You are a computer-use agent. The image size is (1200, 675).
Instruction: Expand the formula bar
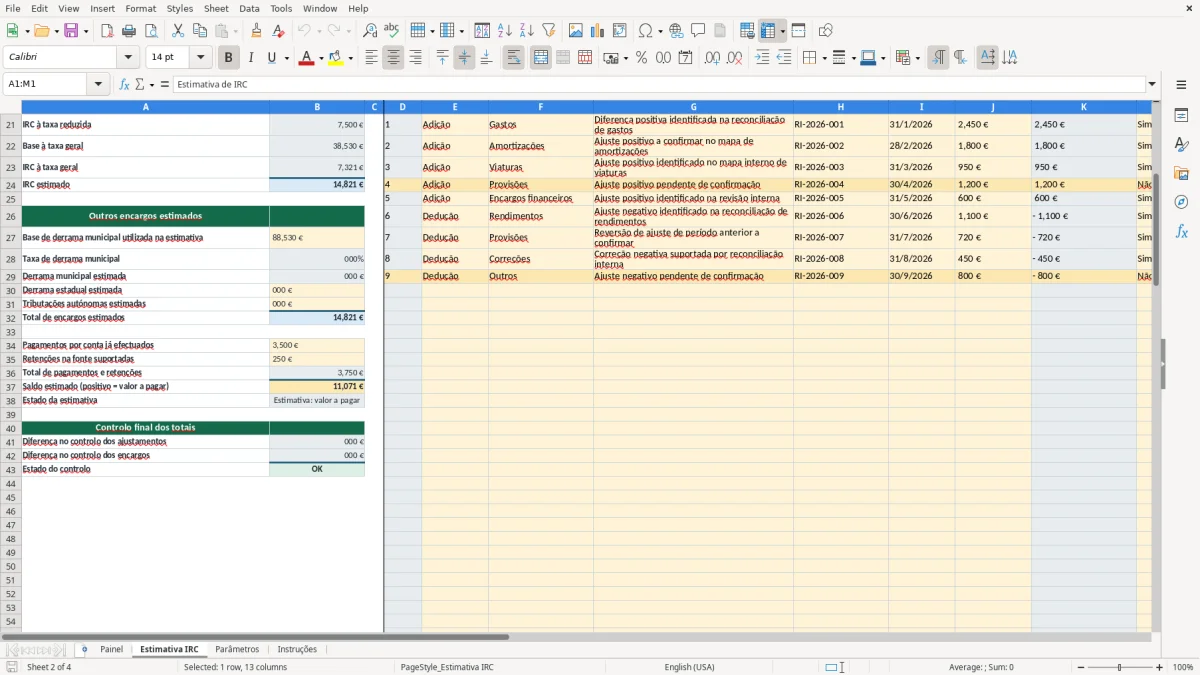pyautogui.click(x=1152, y=85)
